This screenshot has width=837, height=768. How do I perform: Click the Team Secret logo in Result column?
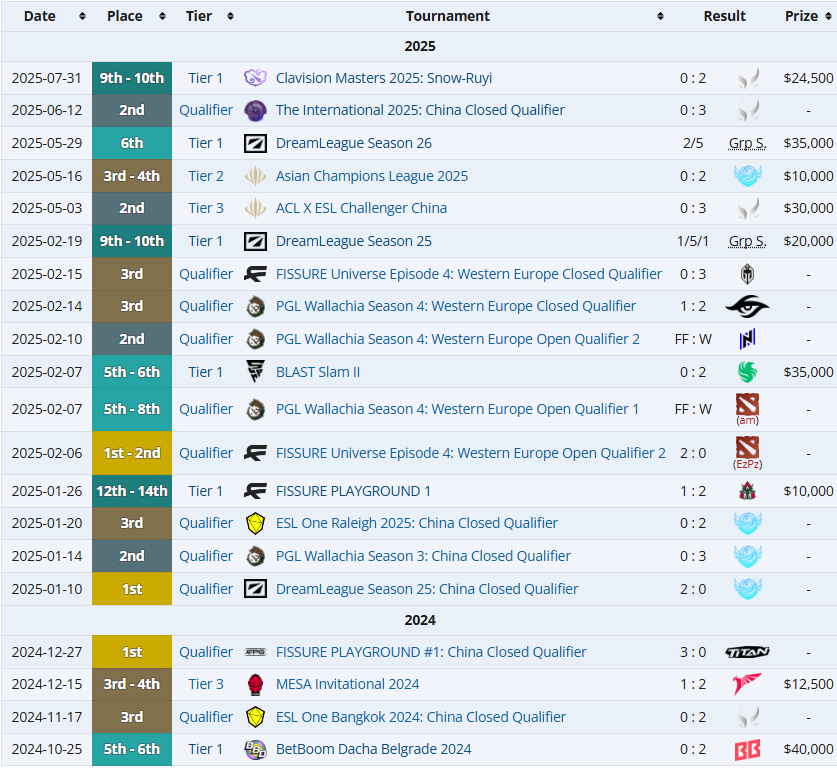(x=747, y=306)
